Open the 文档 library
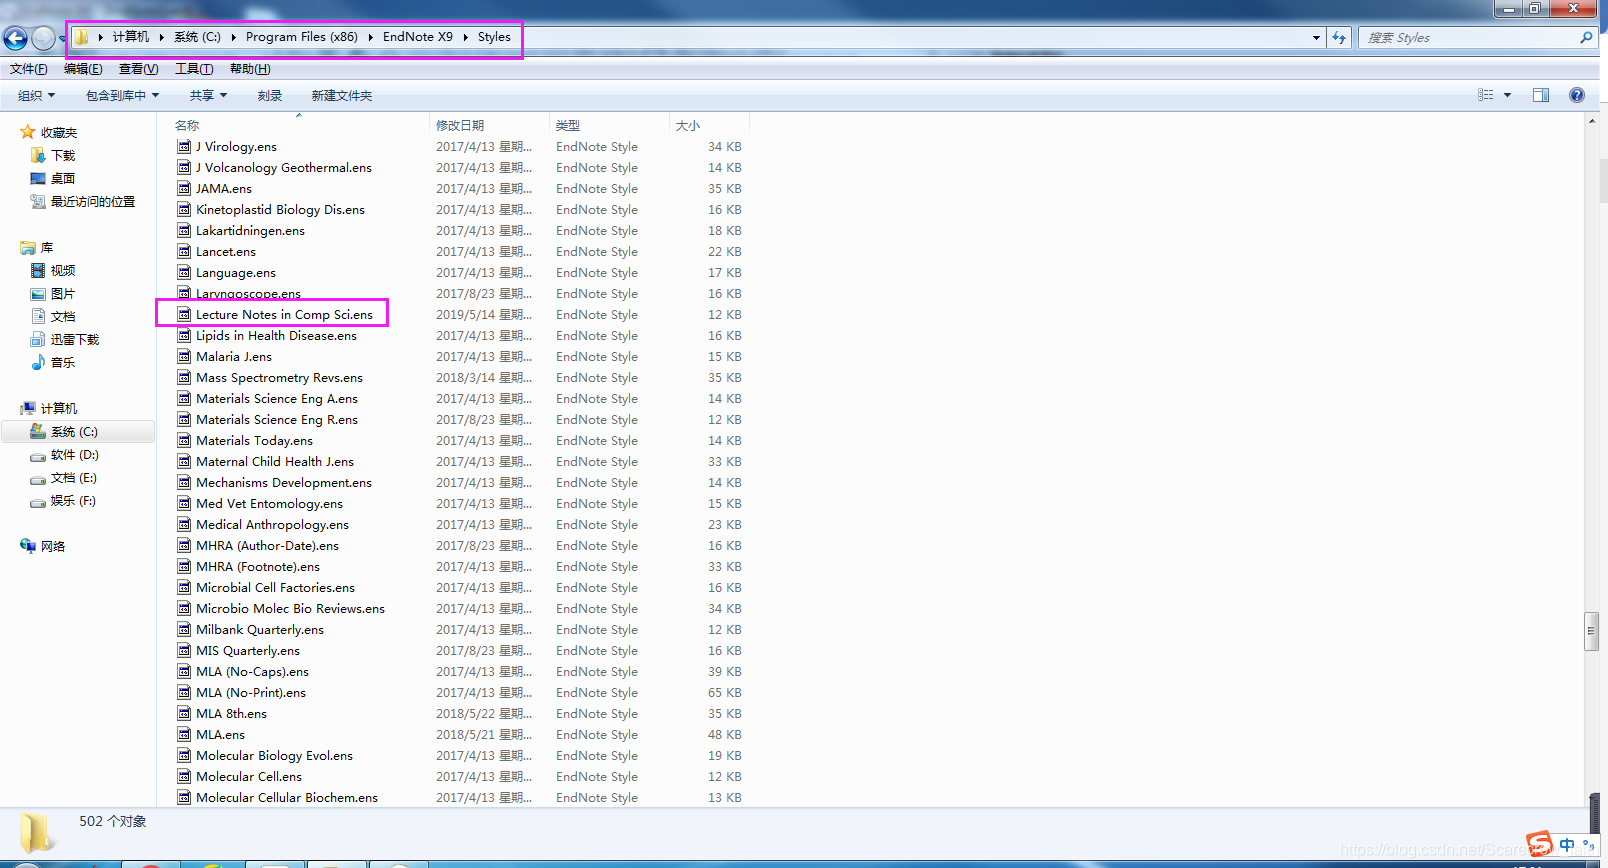This screenshot has height=868, width=1608. (x=63, y=316)
